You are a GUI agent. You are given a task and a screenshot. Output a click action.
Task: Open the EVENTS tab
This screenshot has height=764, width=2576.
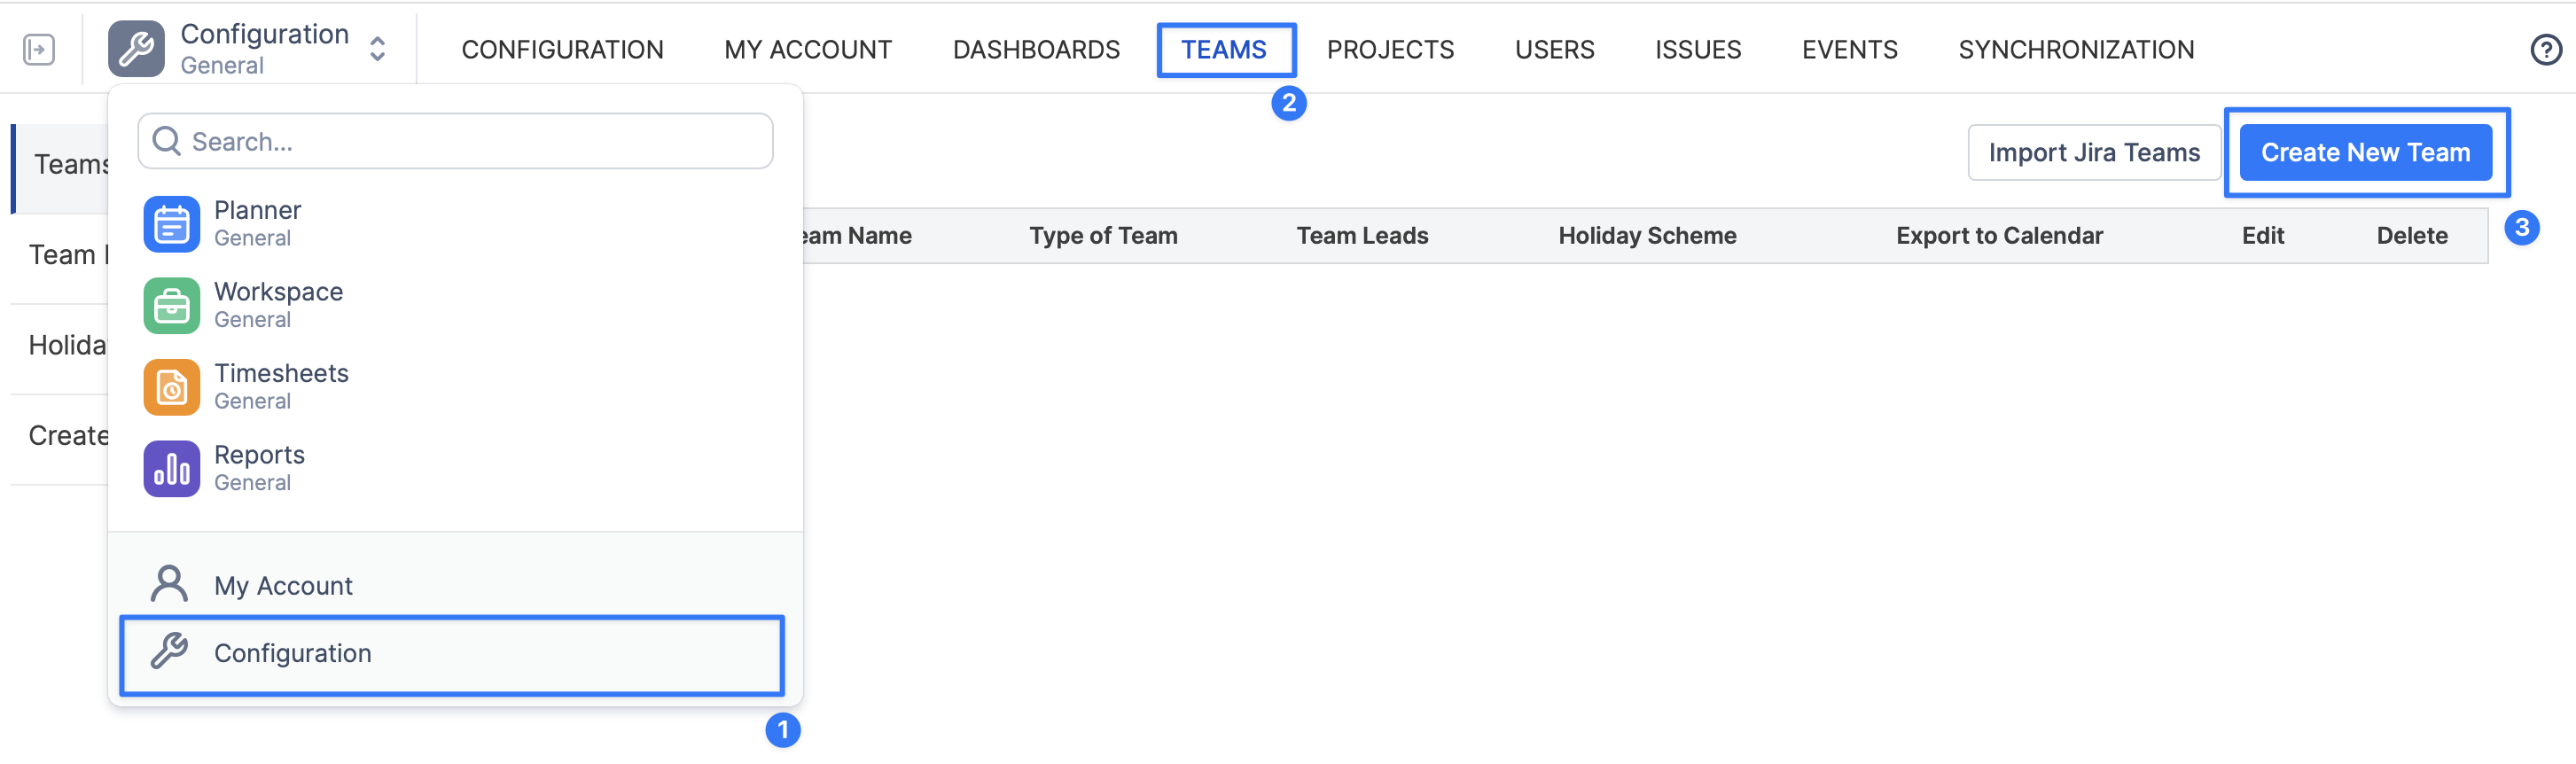tap(1849, 49)
